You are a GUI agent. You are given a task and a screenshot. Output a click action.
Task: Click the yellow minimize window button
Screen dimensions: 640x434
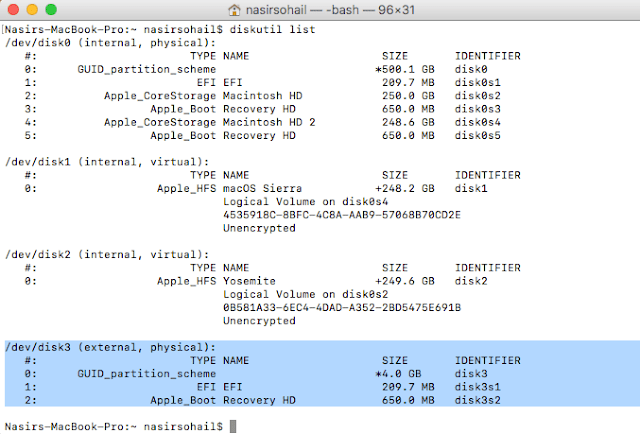[x=32, y=9]
